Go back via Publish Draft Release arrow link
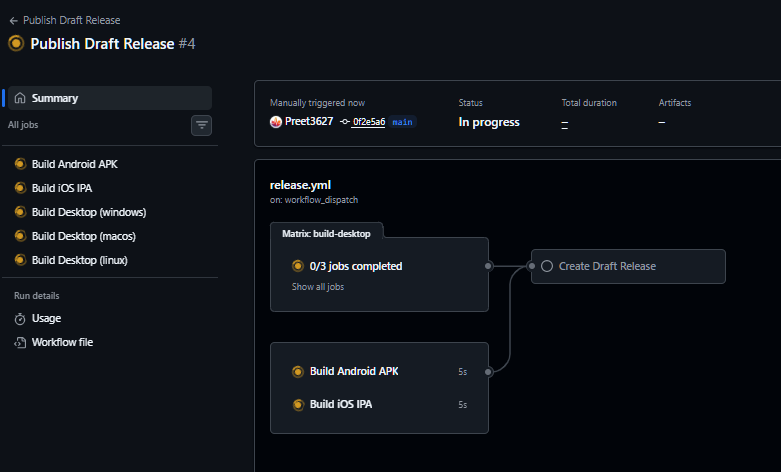Viewport: 781px width, 472px height. point(65,20)
